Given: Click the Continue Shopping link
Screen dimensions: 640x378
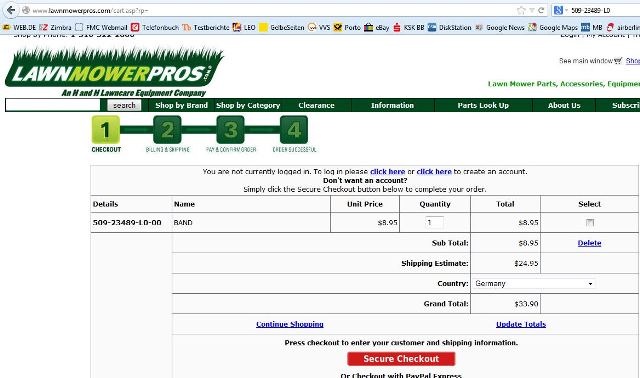Looking at the screenshot, I should click(x=290, y=324).
